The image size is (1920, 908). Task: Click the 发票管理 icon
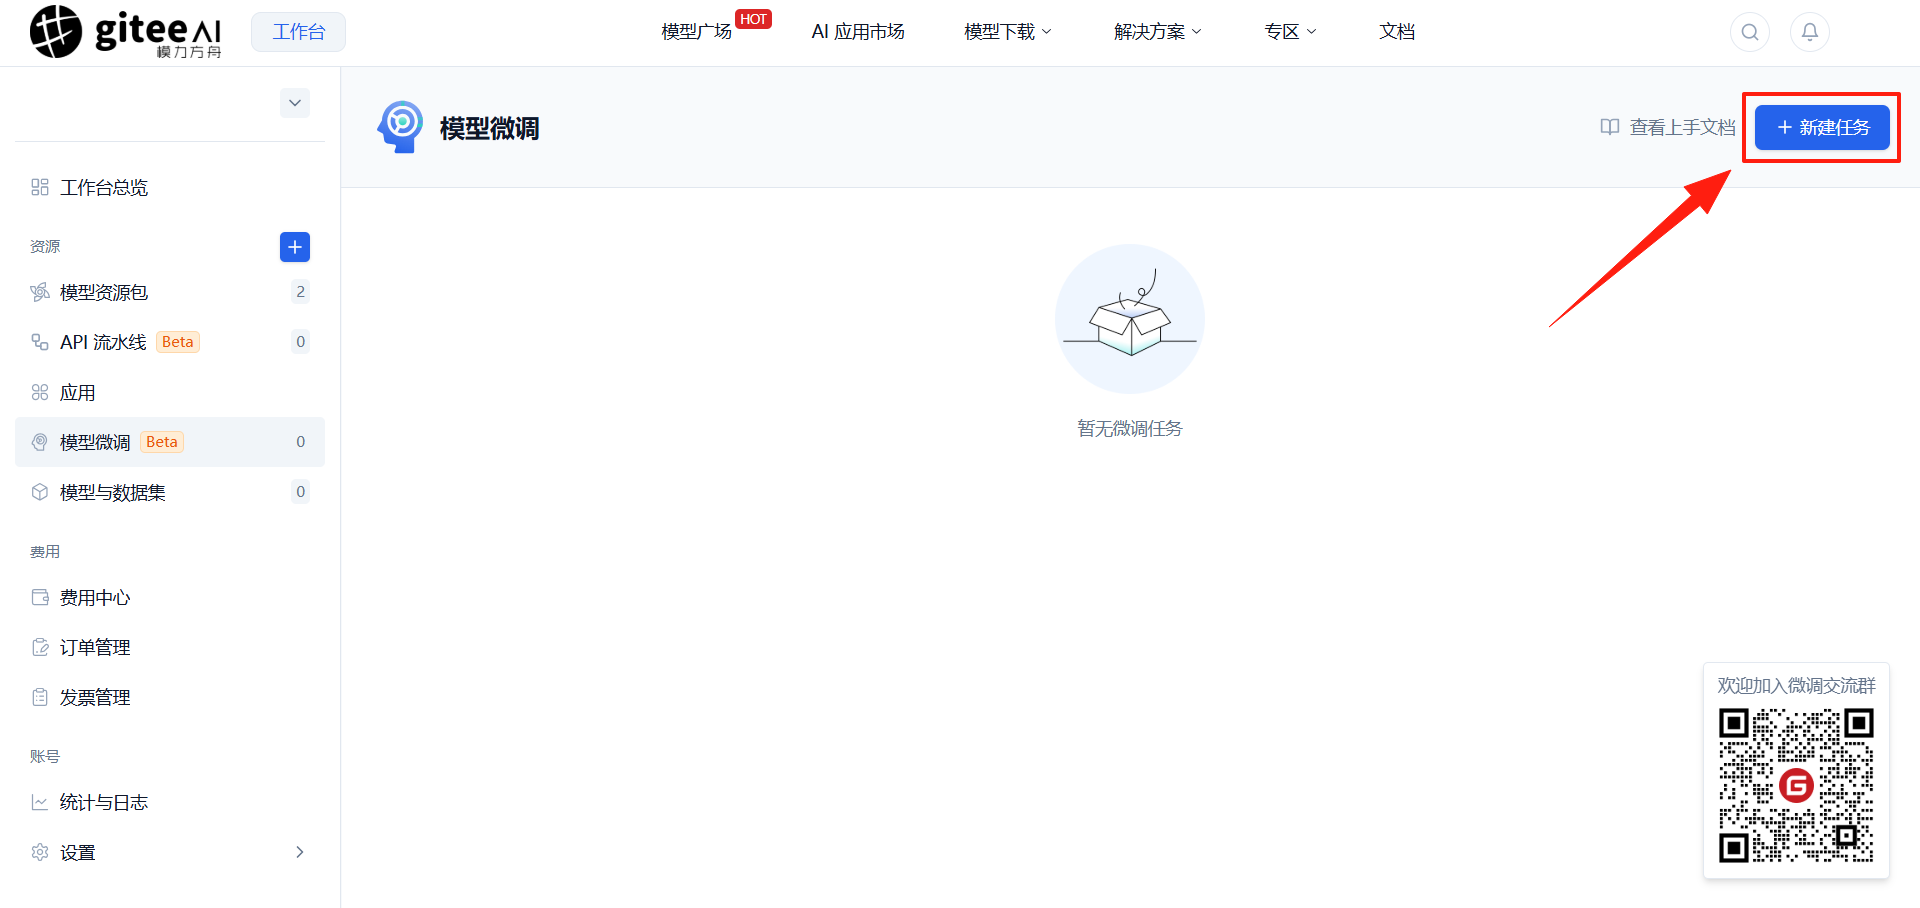pos(40,697)
